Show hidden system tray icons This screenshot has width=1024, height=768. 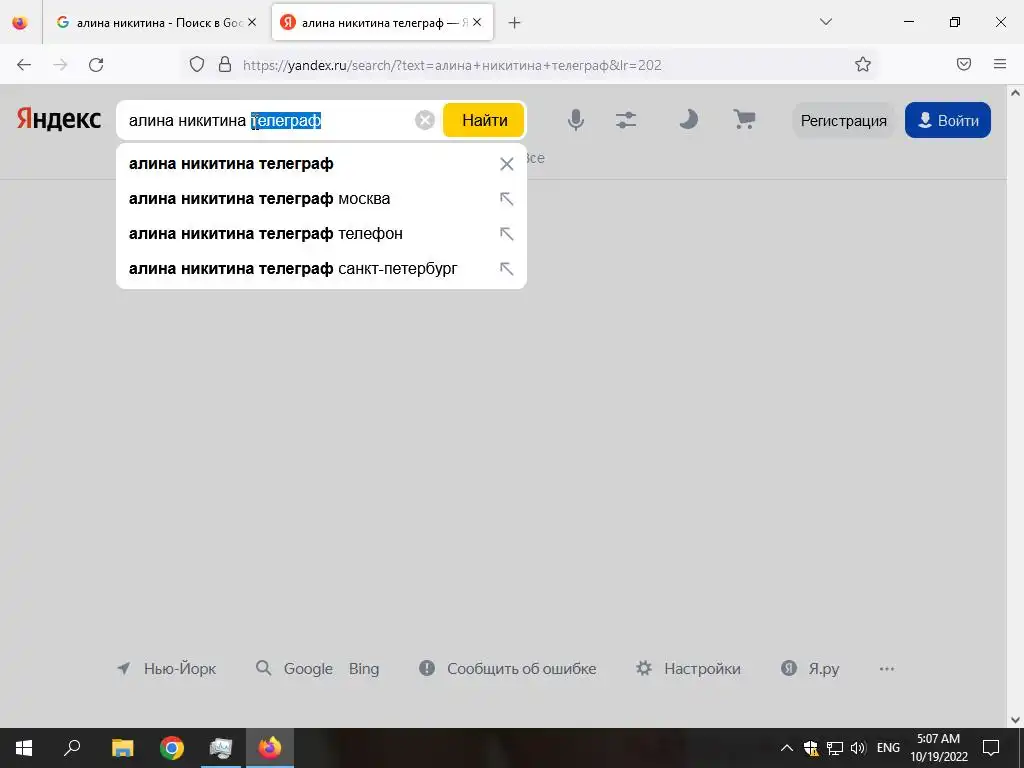click(x=787, y=748)
